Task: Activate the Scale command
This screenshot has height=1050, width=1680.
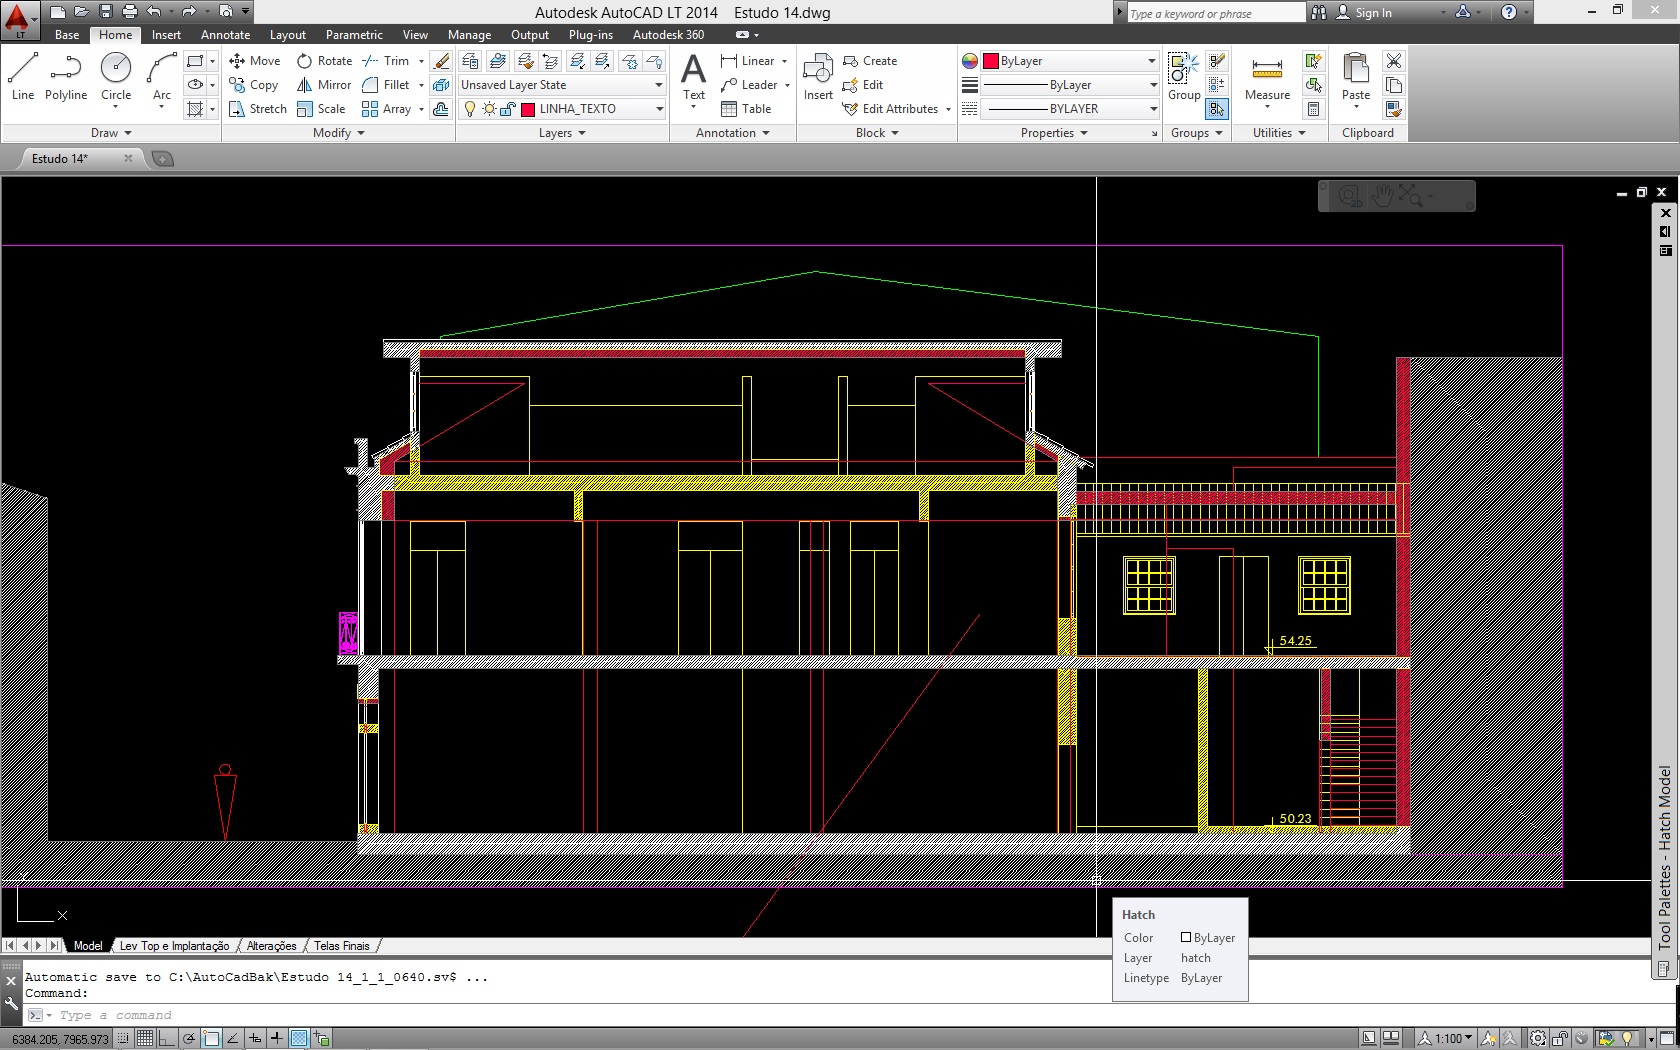Action: coord(321,109)
